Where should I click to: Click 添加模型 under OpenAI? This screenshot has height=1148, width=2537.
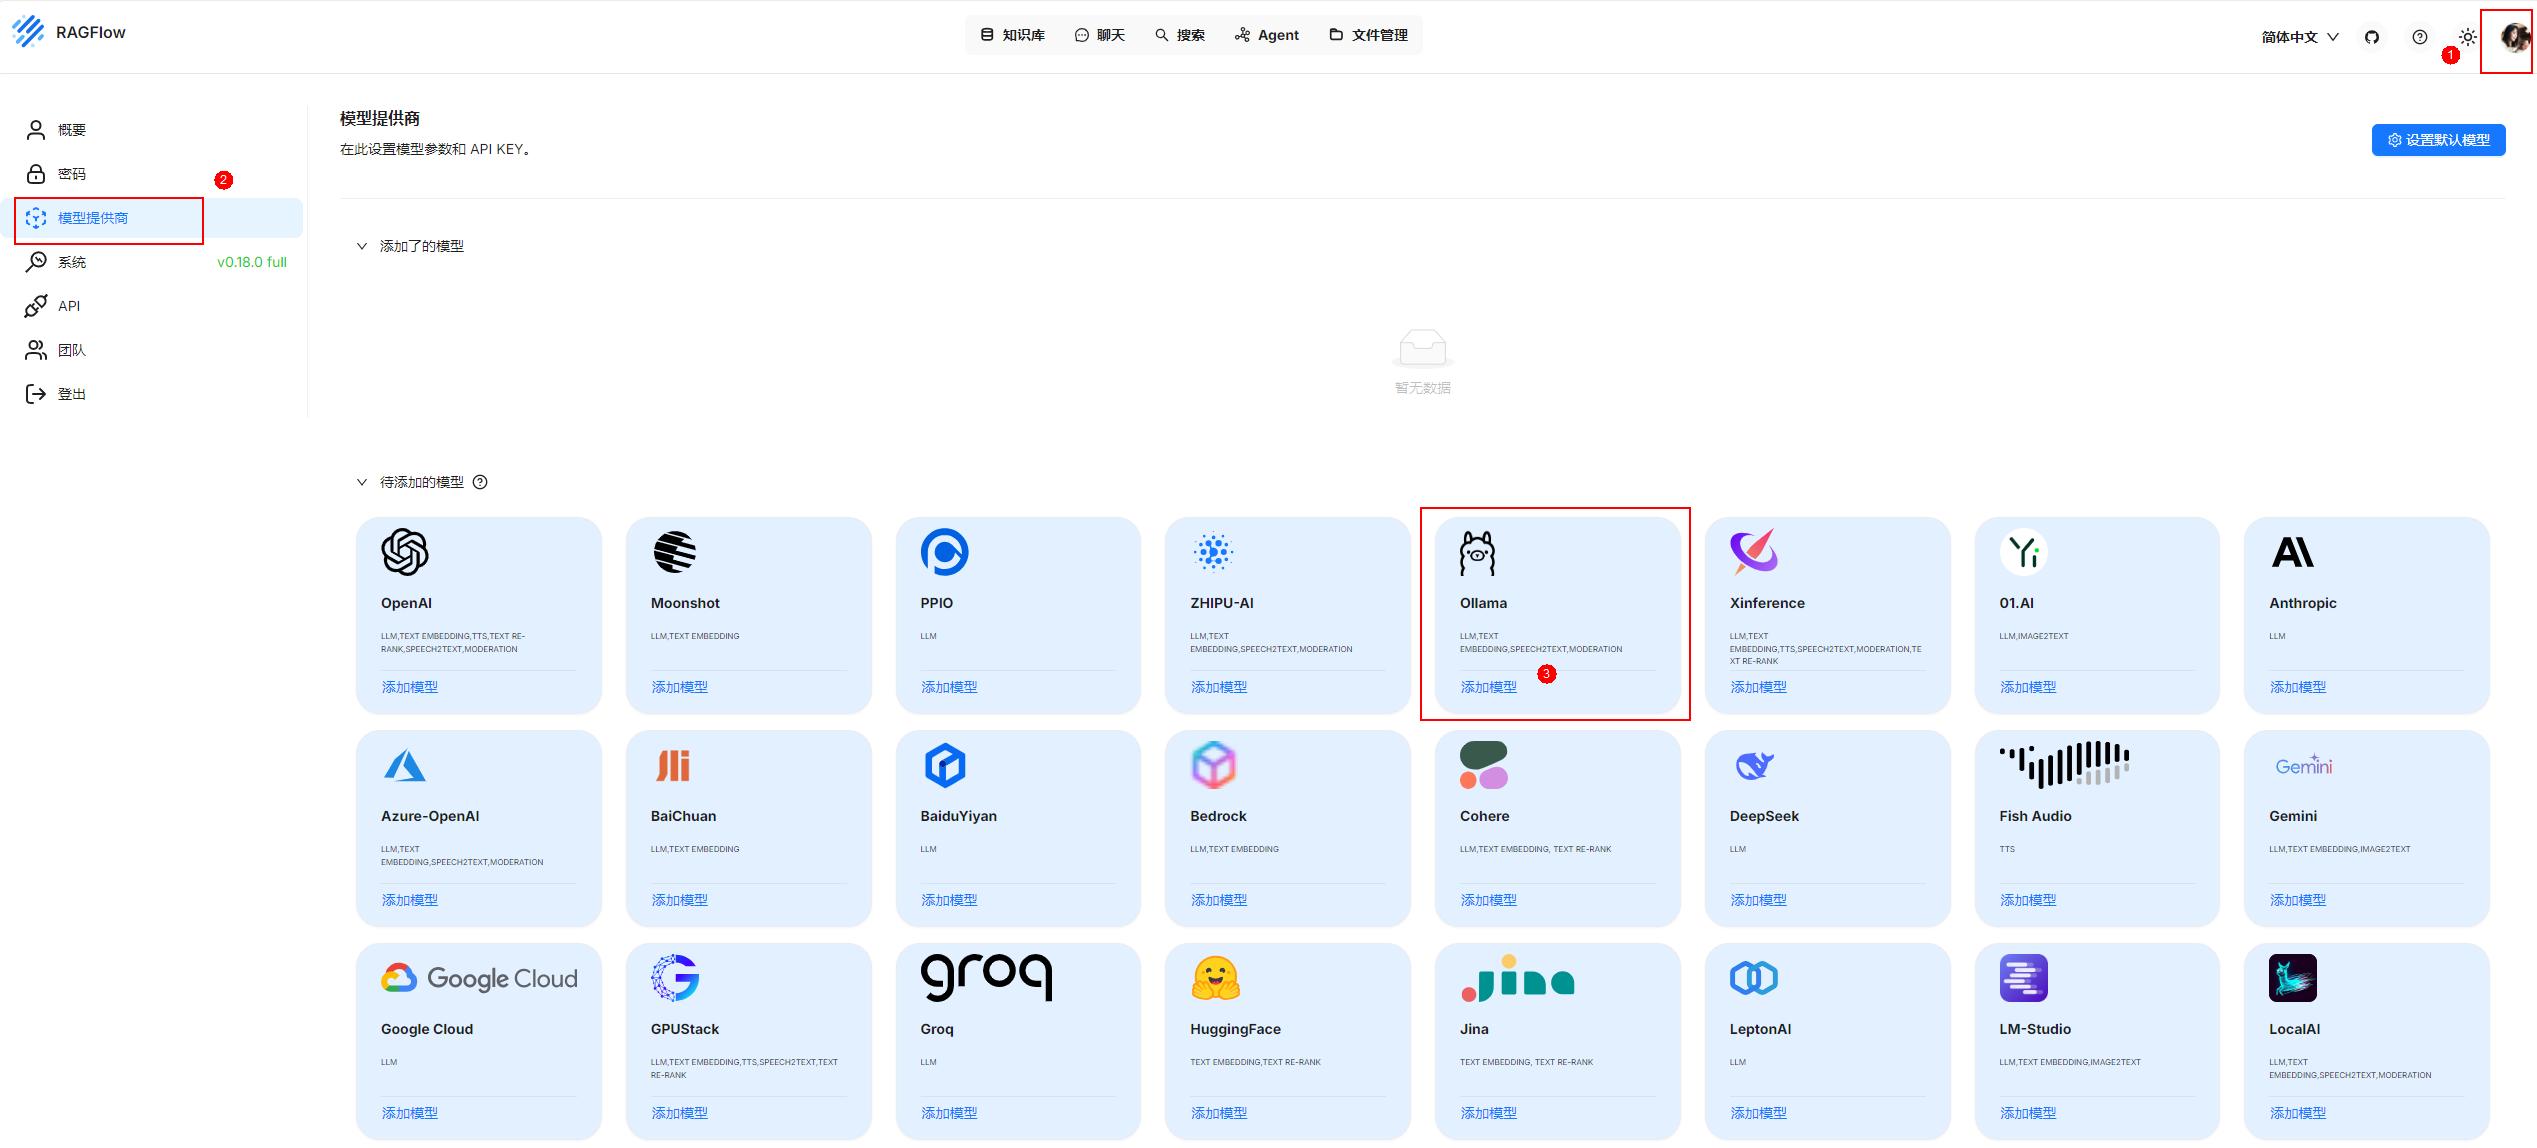pos(410,687)
